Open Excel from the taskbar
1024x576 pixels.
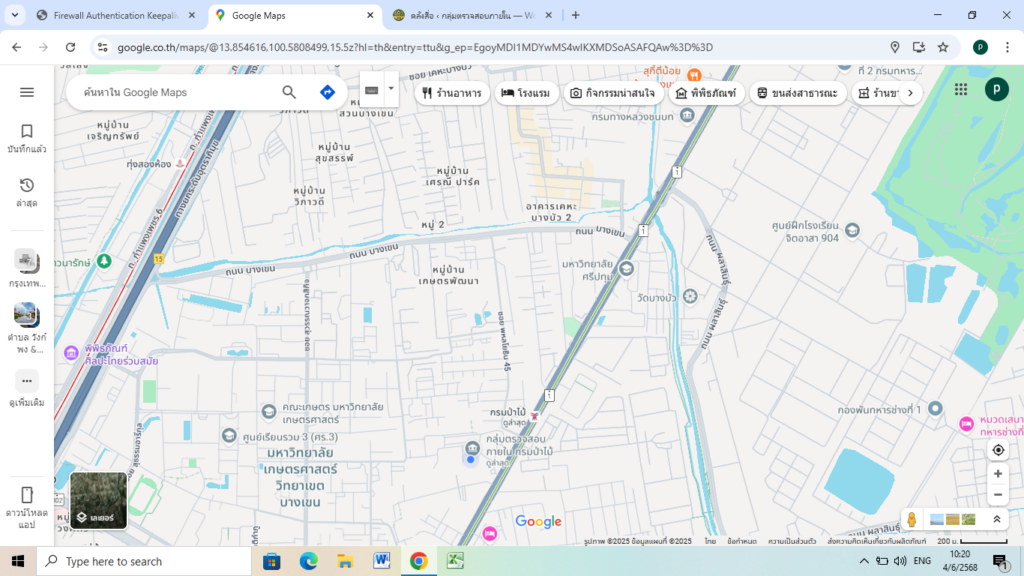(455, 561)
